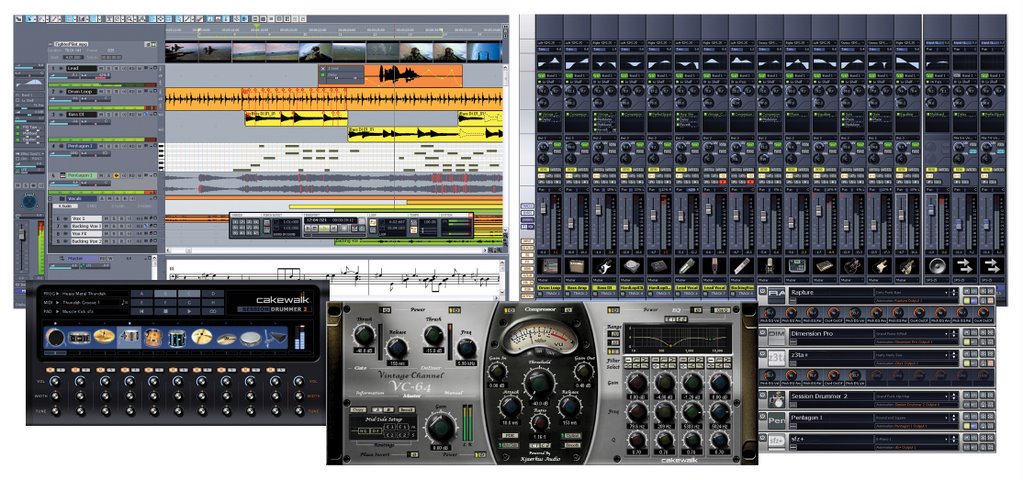
Task: Click the VC-64 EQ curve display
Action: click(678, 338)
